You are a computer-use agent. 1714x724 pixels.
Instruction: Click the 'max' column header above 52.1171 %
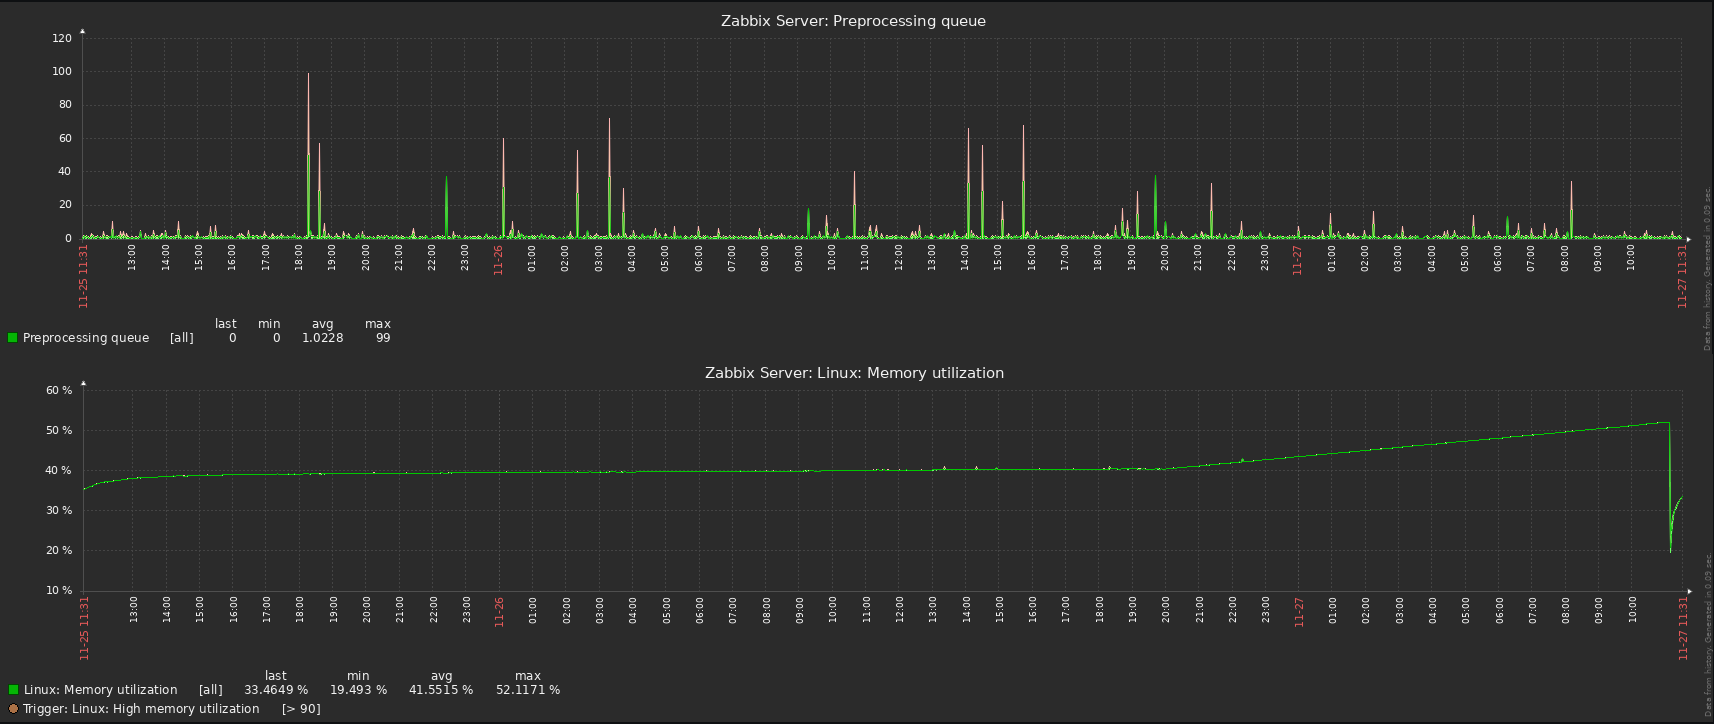[x=528, y=676]
